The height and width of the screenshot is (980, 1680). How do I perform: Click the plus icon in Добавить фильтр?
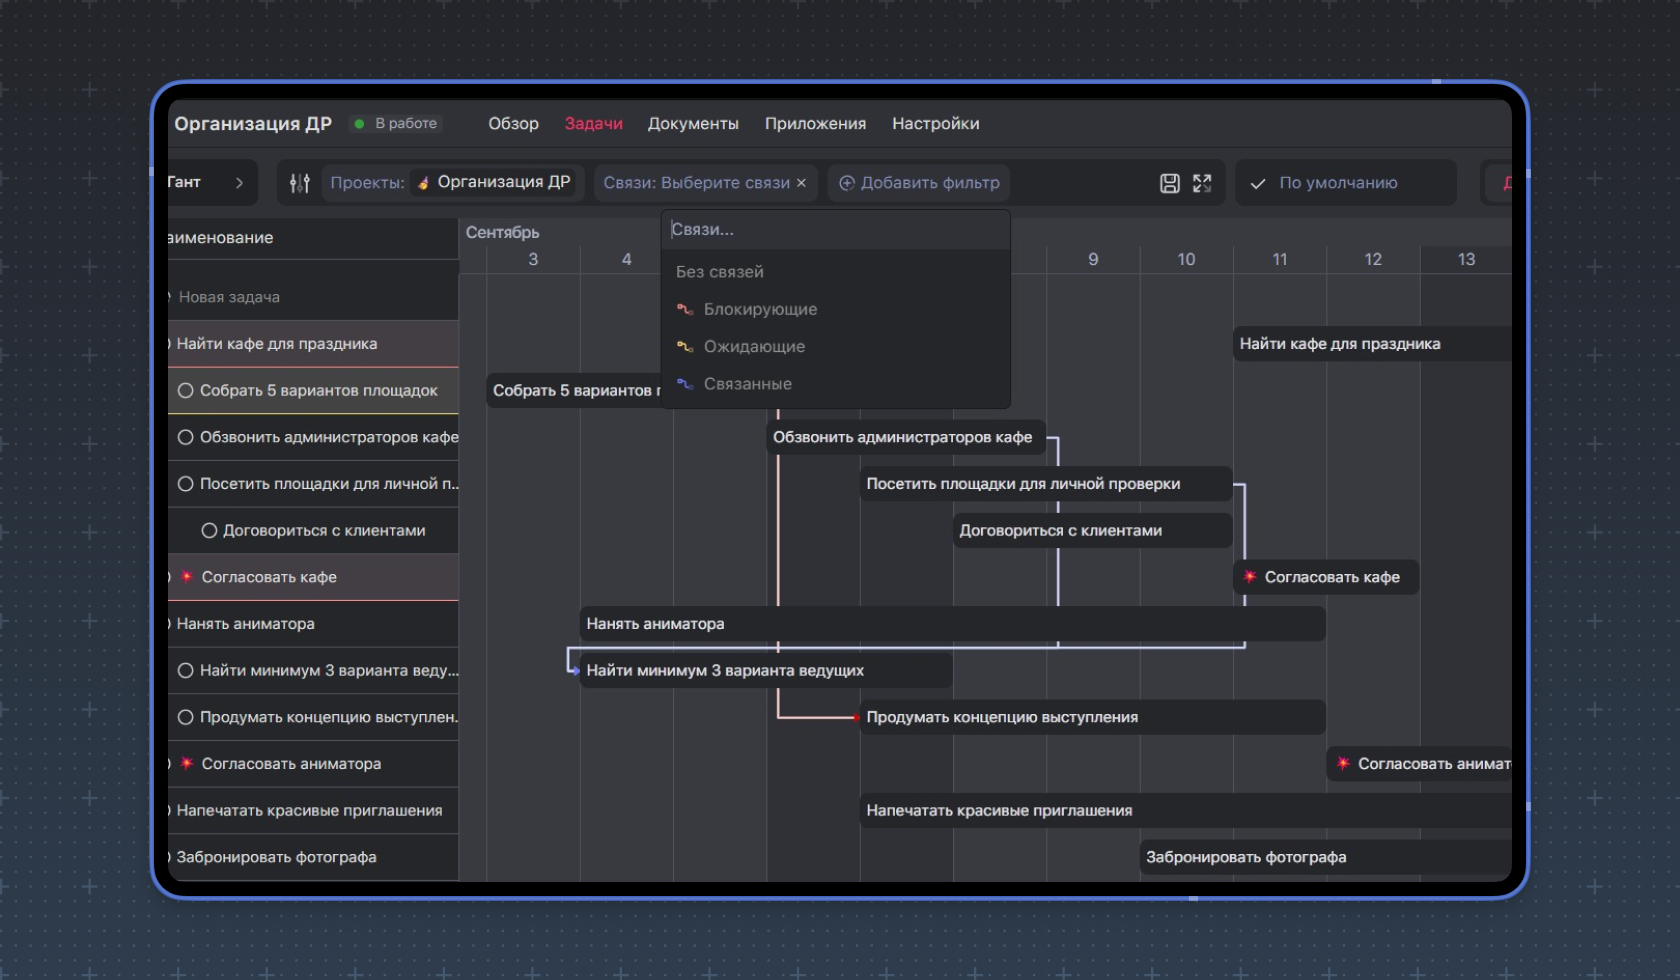click(846, 183)
